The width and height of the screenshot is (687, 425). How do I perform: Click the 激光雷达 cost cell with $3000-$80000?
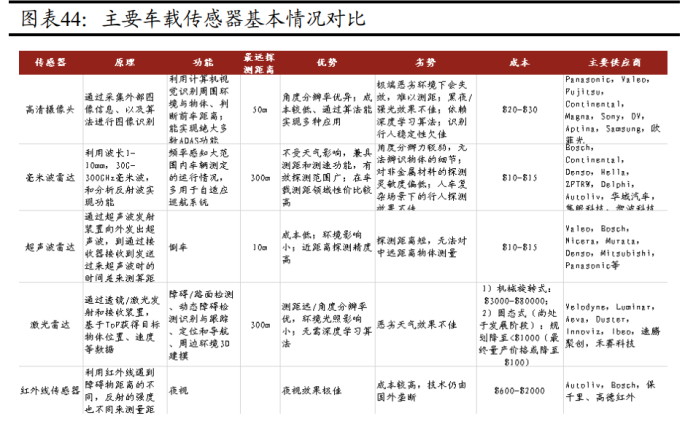coord(520,325)
